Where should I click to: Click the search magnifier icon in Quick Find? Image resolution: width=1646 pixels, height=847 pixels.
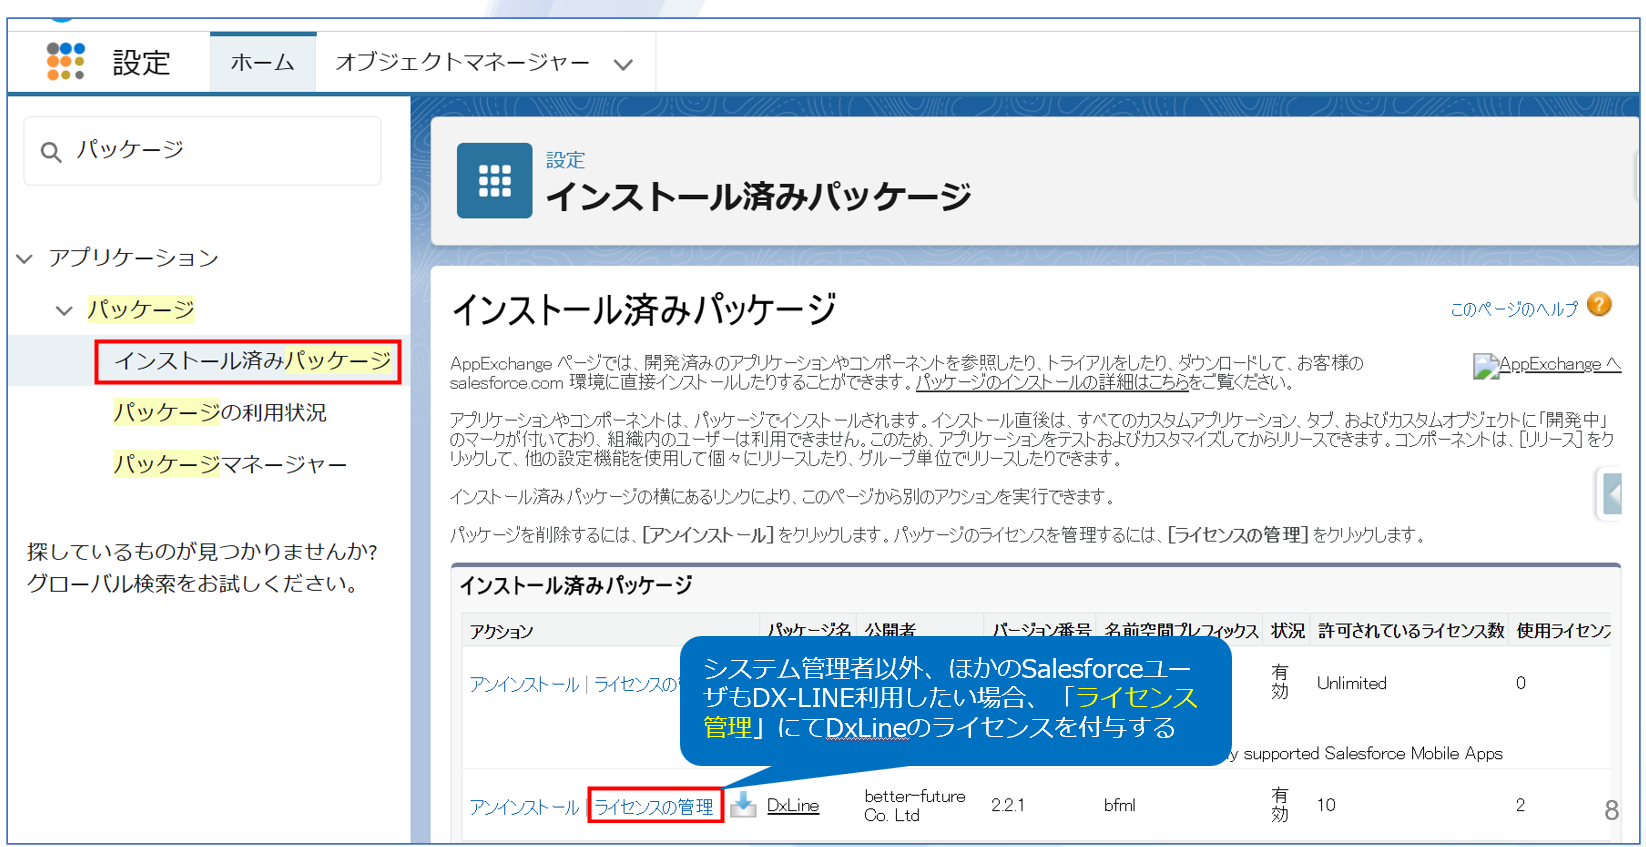(51, 152)
